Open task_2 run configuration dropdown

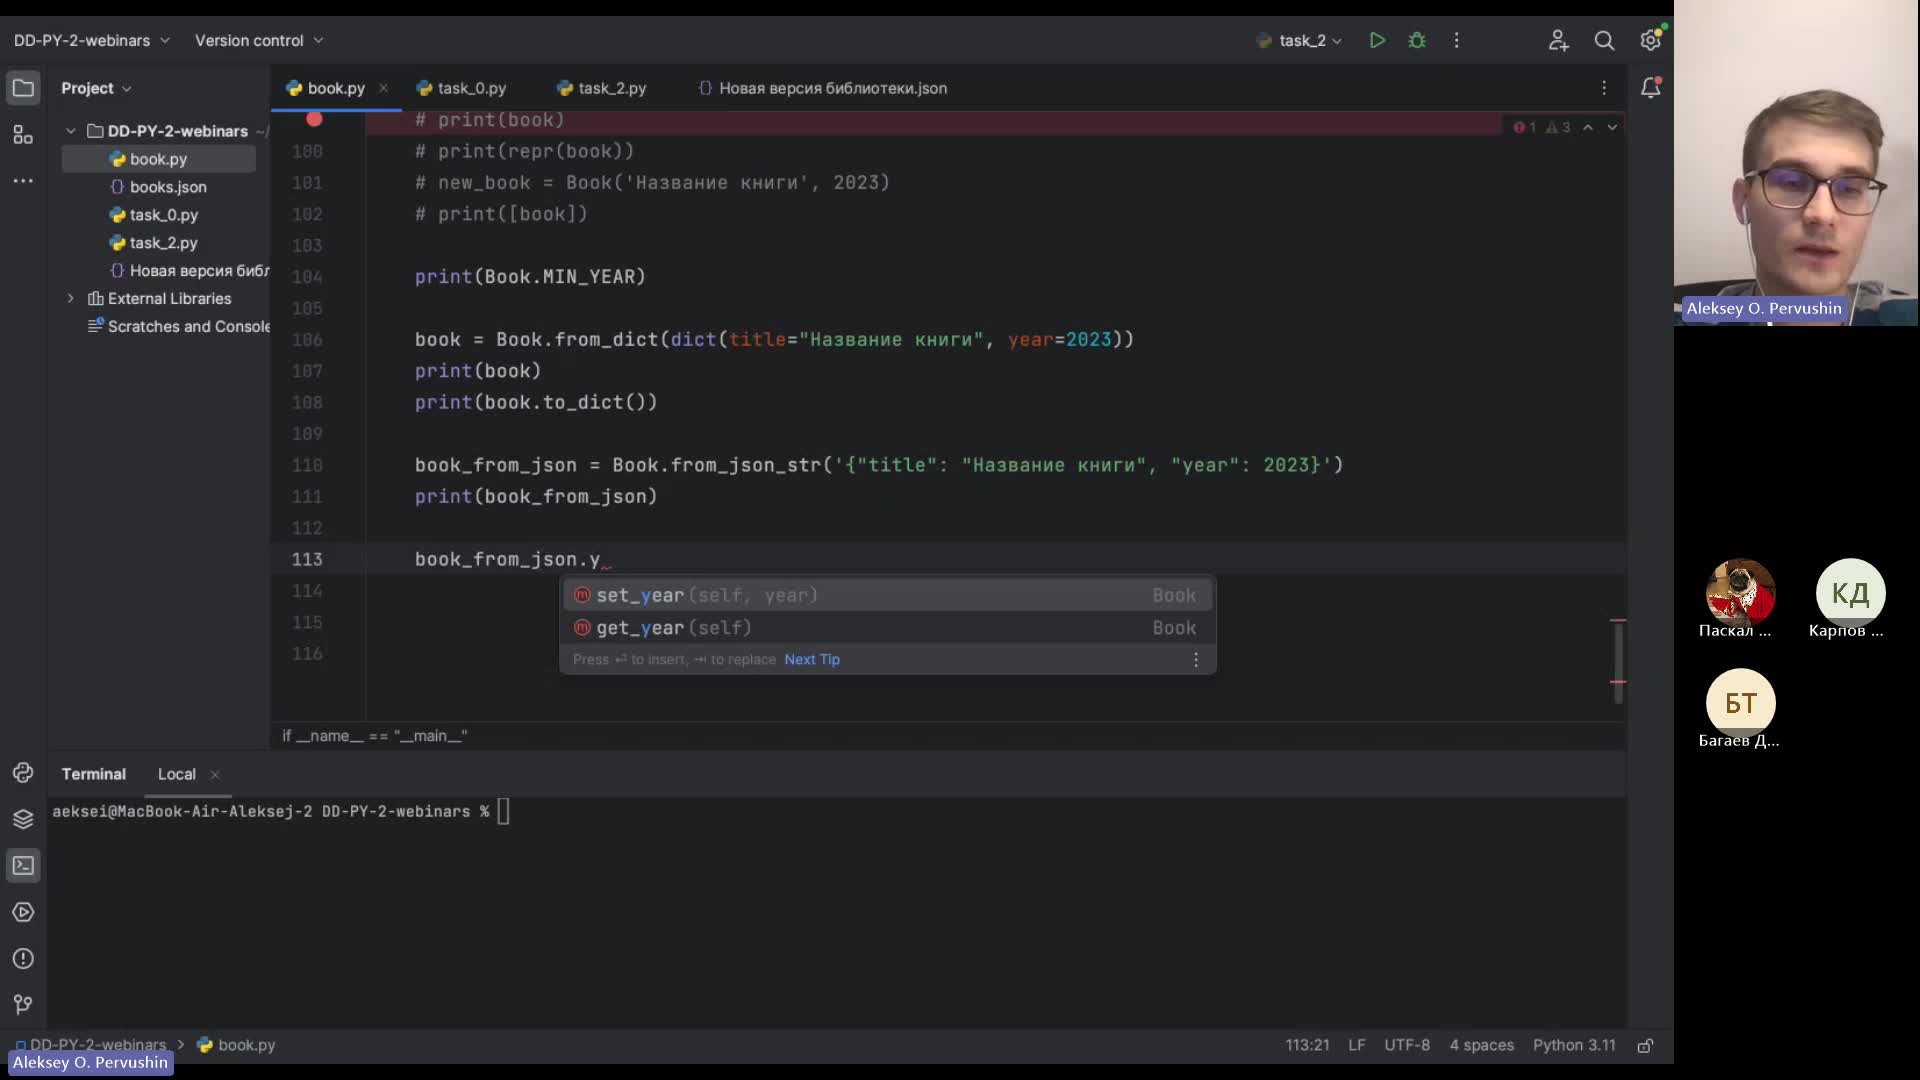pos(1299,40)
